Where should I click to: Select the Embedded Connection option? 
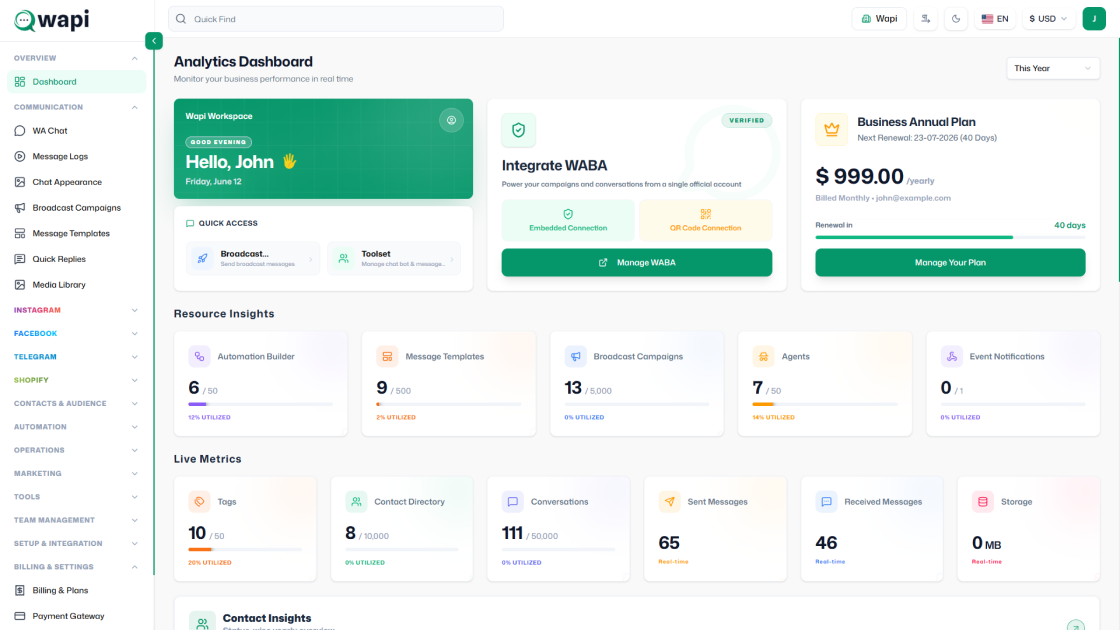pos(568,220)
